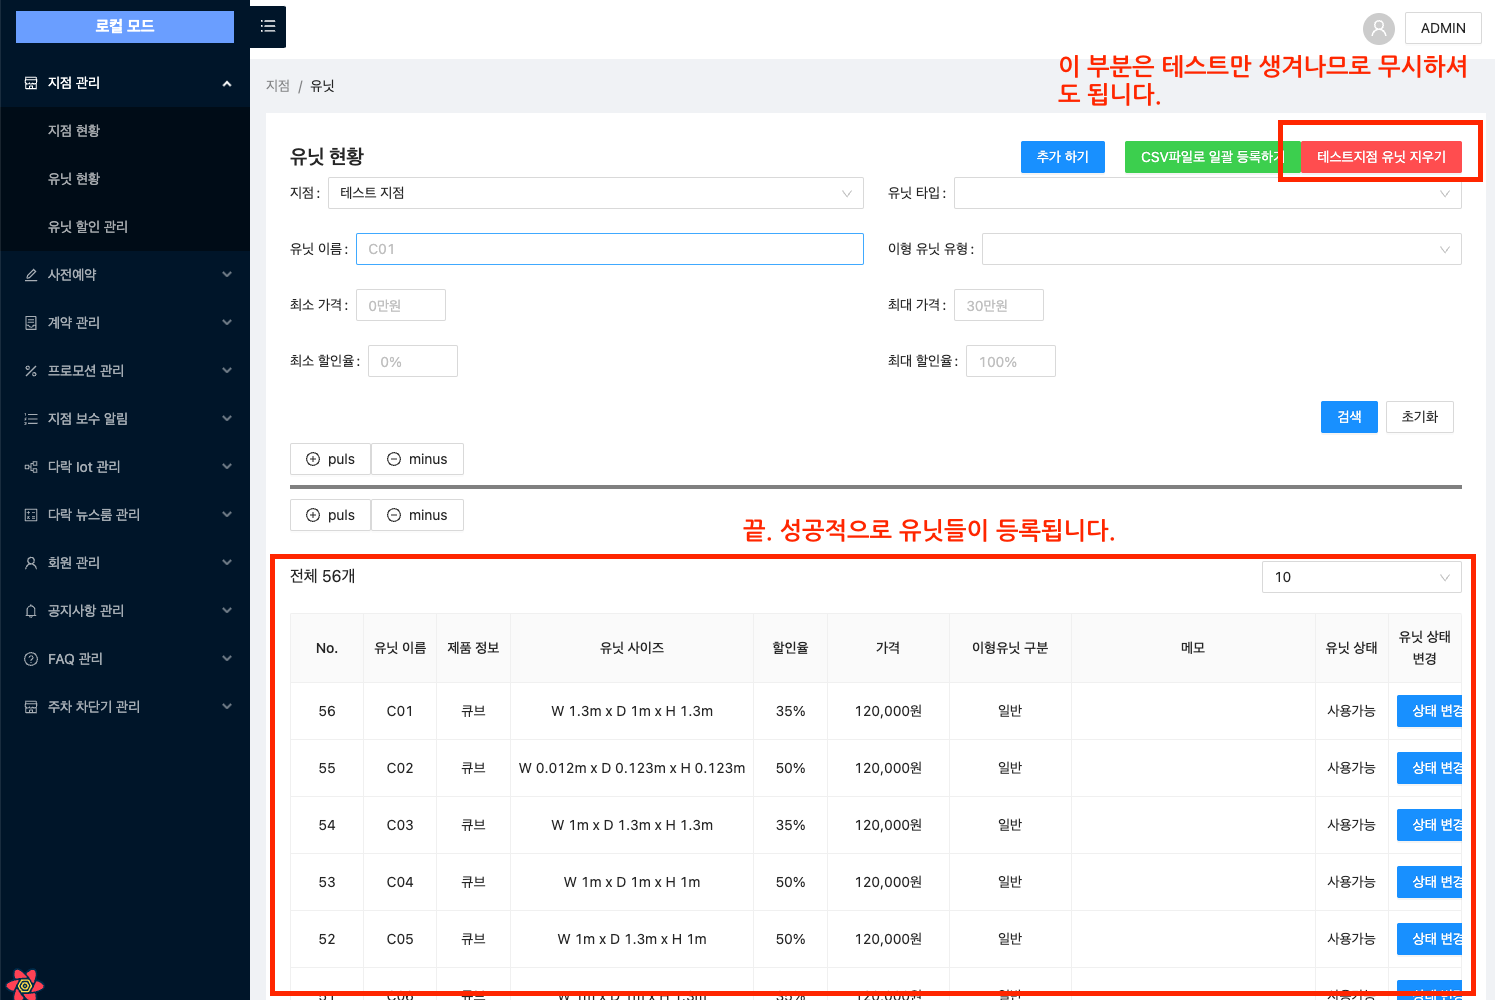Click the 사전예약 pencil icon in sidebar
Image resolution: width=1495 pixels, height=1000 pixels.
31,275
